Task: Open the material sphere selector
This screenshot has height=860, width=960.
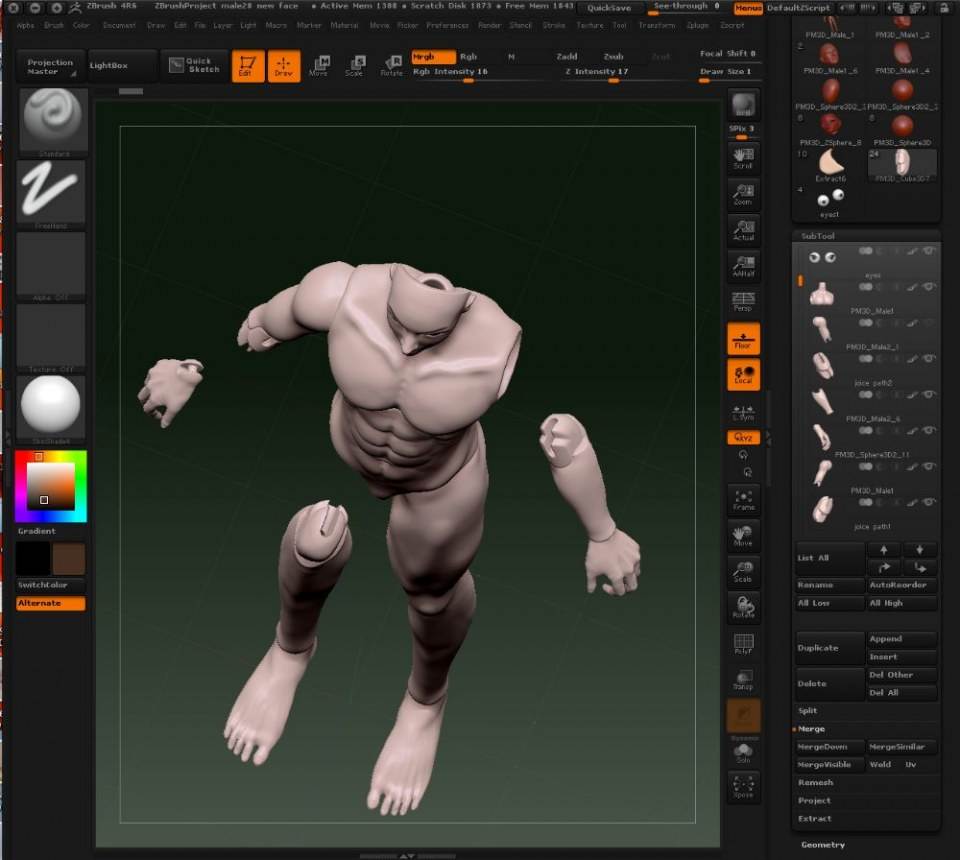Action: point(51,409)
